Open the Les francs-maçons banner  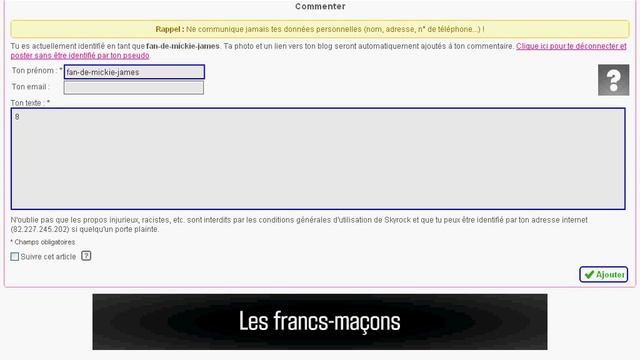[x=320, y=322]
